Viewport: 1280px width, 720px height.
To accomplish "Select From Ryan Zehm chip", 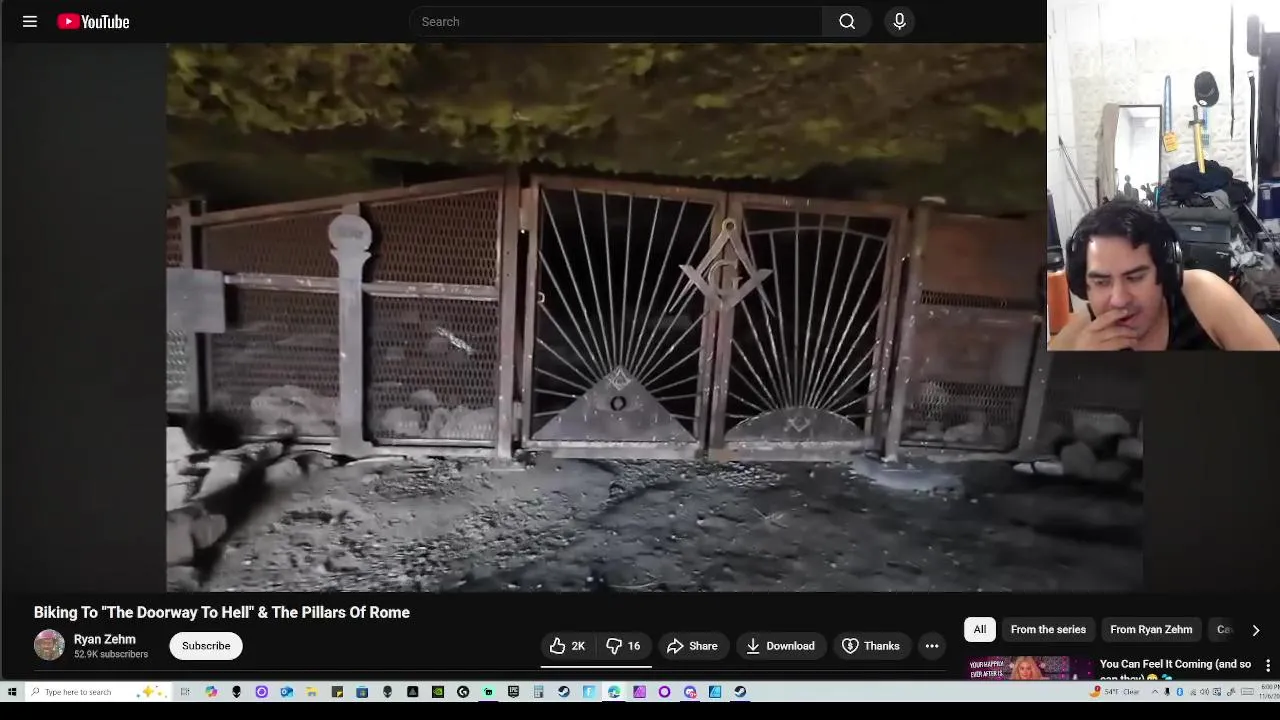I will click(1151, 629).
